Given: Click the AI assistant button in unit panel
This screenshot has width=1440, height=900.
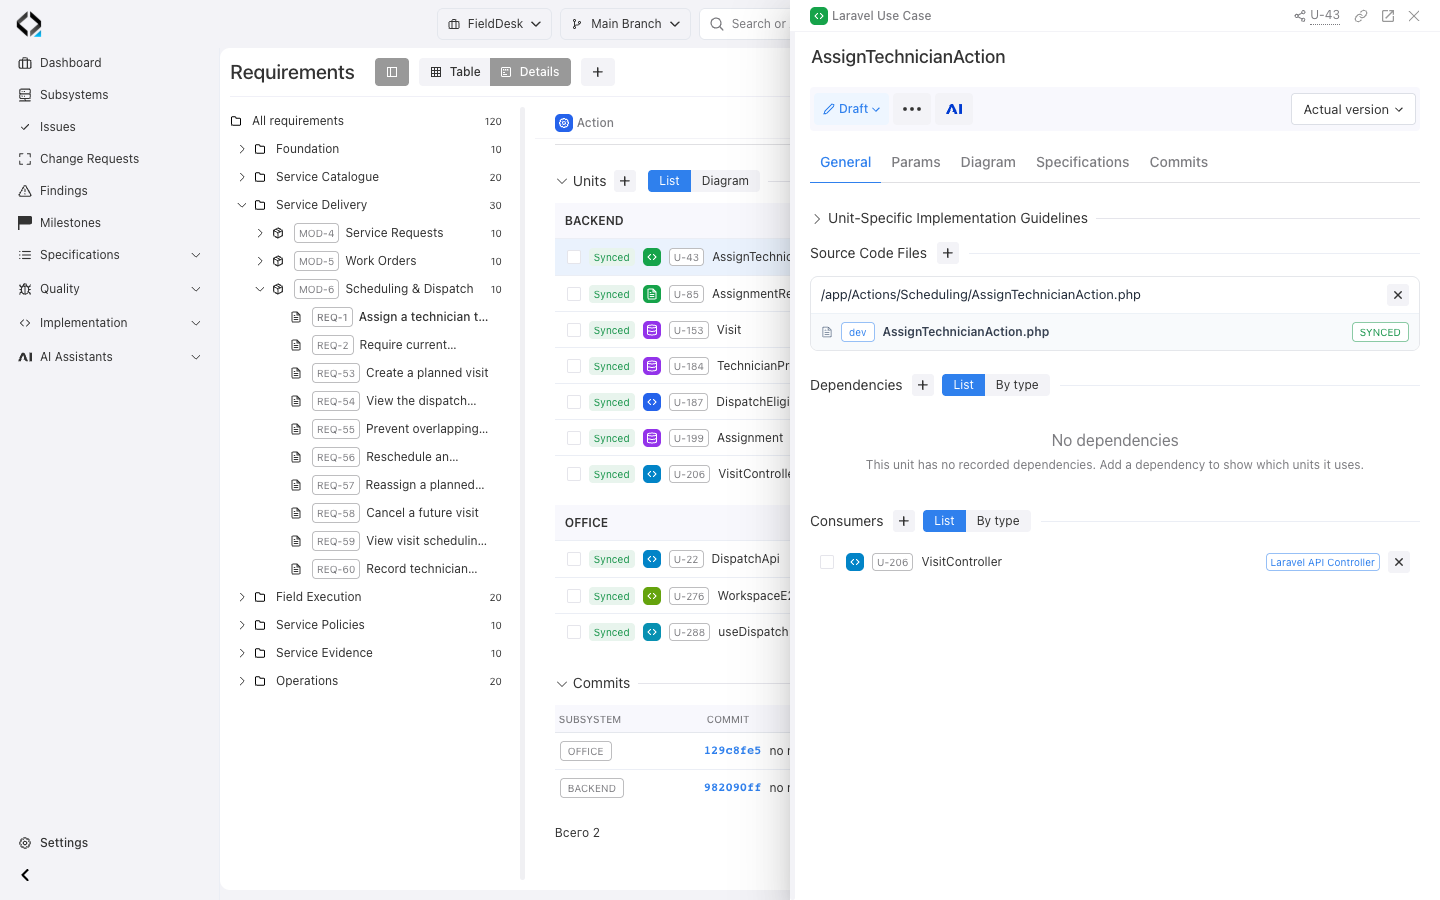Looking at the screenshot, I should click(x=954, y=109).
